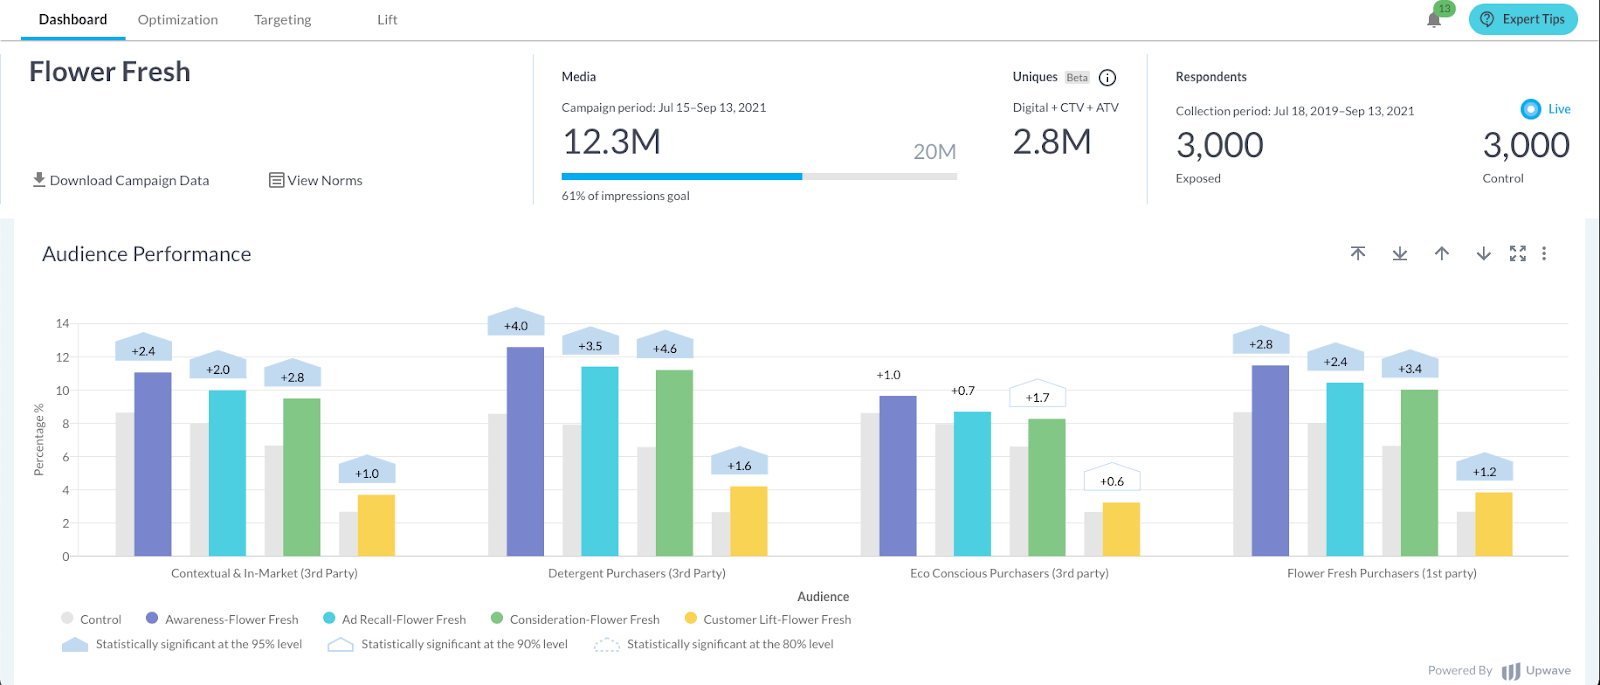Click the Eco Conscious Purchasers axis label
The width and height of the screenshot is (1600, 685).
[1009, 574]
